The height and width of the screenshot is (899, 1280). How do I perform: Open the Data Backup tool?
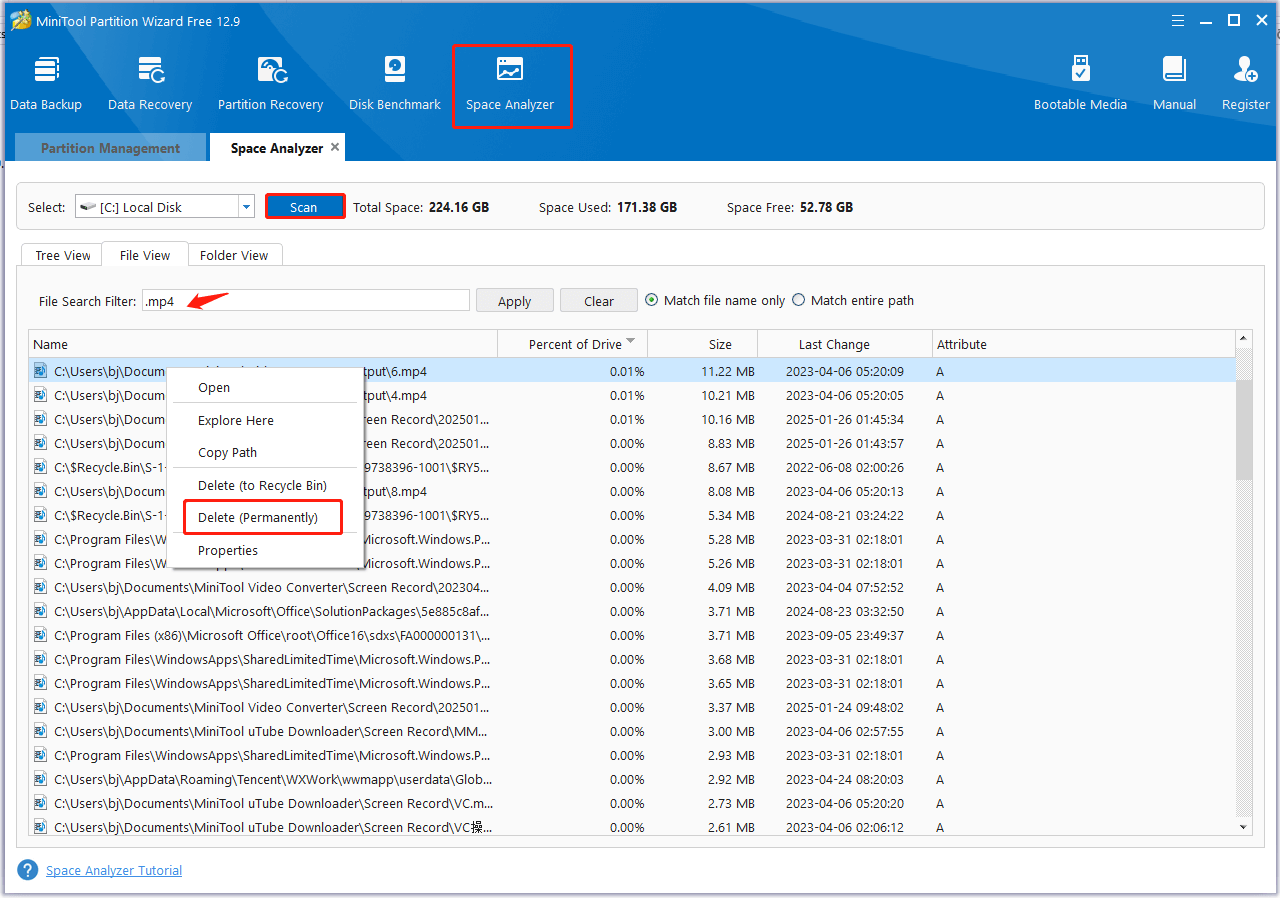[46, 84]
